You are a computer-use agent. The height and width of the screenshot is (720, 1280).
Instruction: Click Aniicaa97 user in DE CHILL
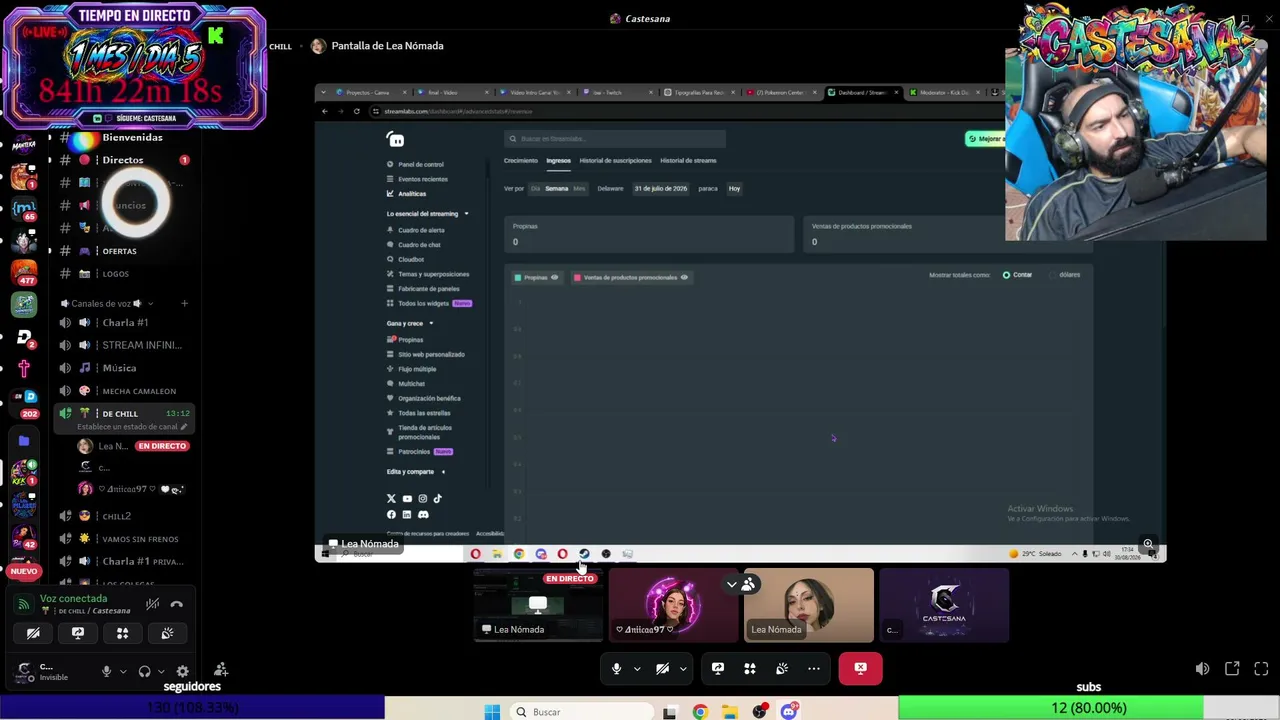click(x=132, y=489)
